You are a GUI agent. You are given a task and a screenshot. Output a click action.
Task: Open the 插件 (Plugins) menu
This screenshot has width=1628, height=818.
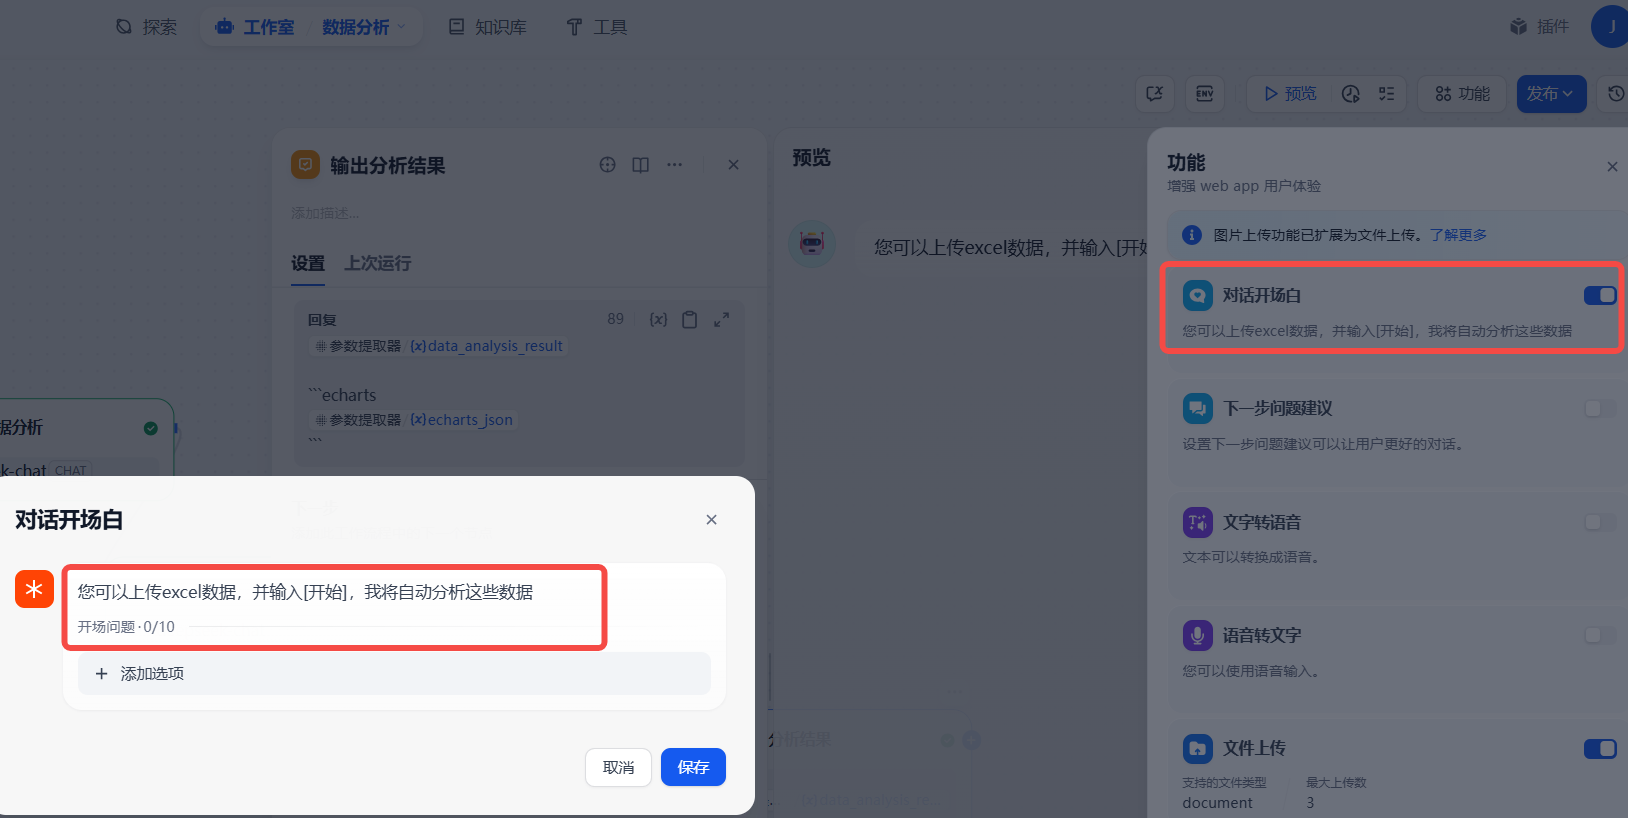point(1539,27)
